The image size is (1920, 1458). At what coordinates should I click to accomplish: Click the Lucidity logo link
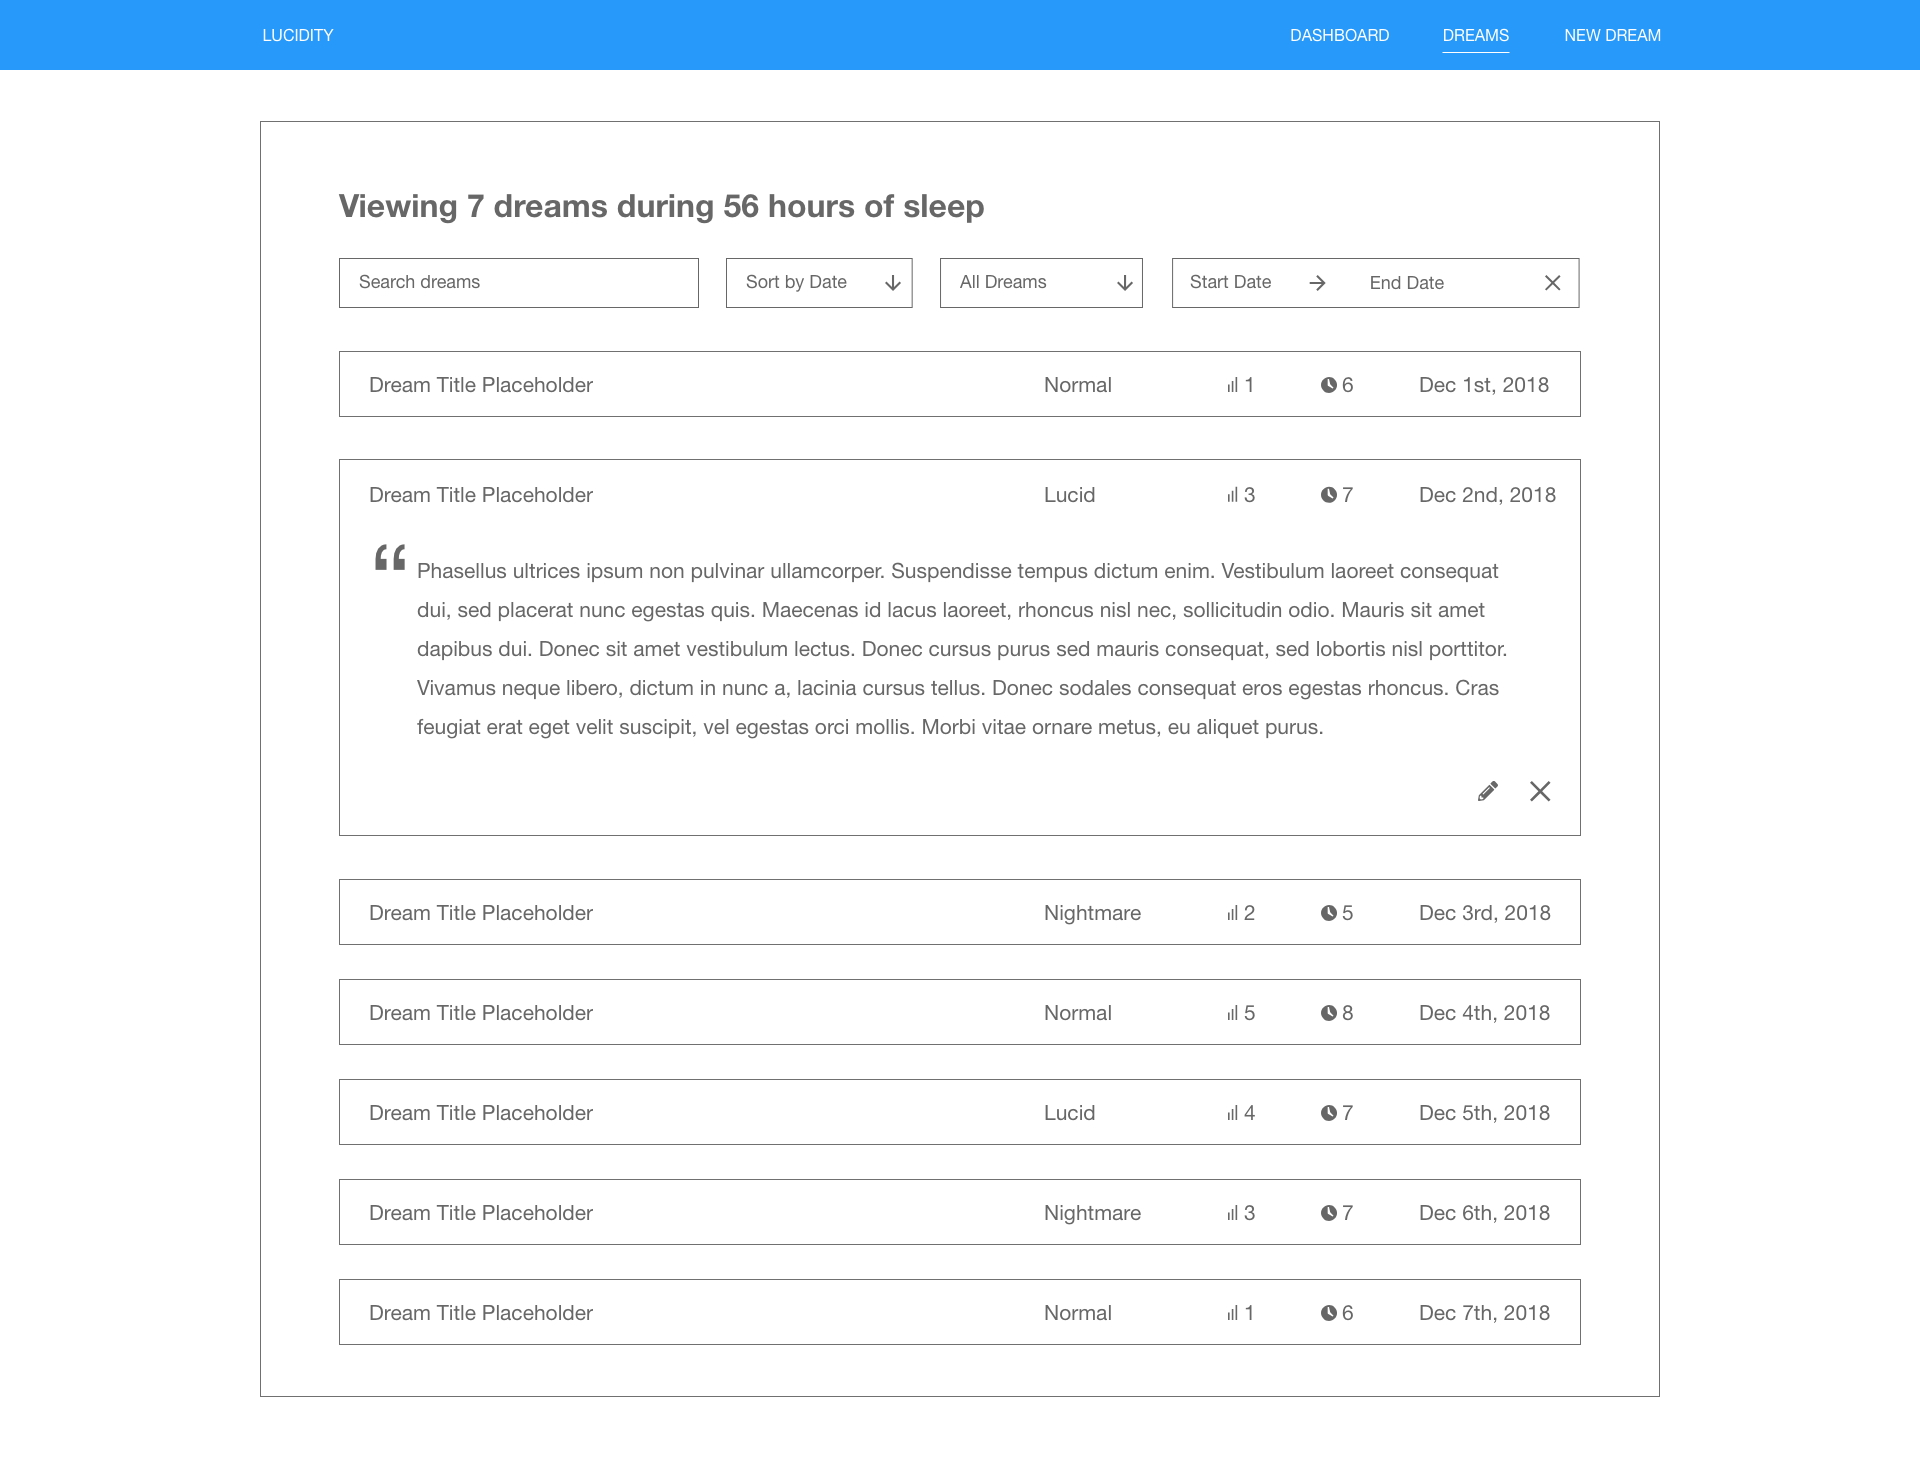click(x=298, y=35)
